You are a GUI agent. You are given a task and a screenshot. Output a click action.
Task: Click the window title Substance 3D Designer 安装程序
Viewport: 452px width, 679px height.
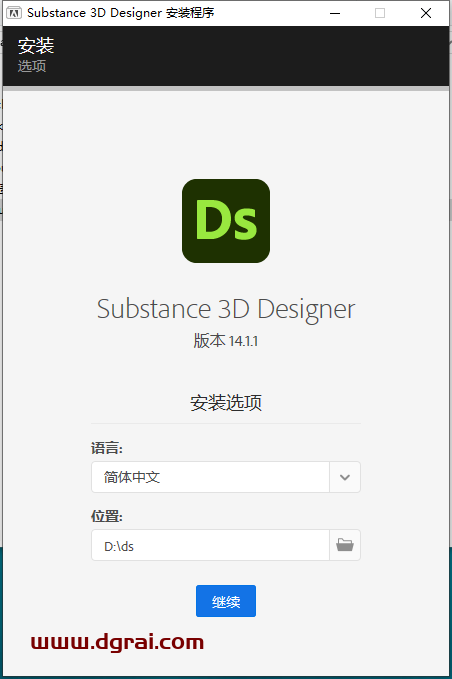coord(121,13)
